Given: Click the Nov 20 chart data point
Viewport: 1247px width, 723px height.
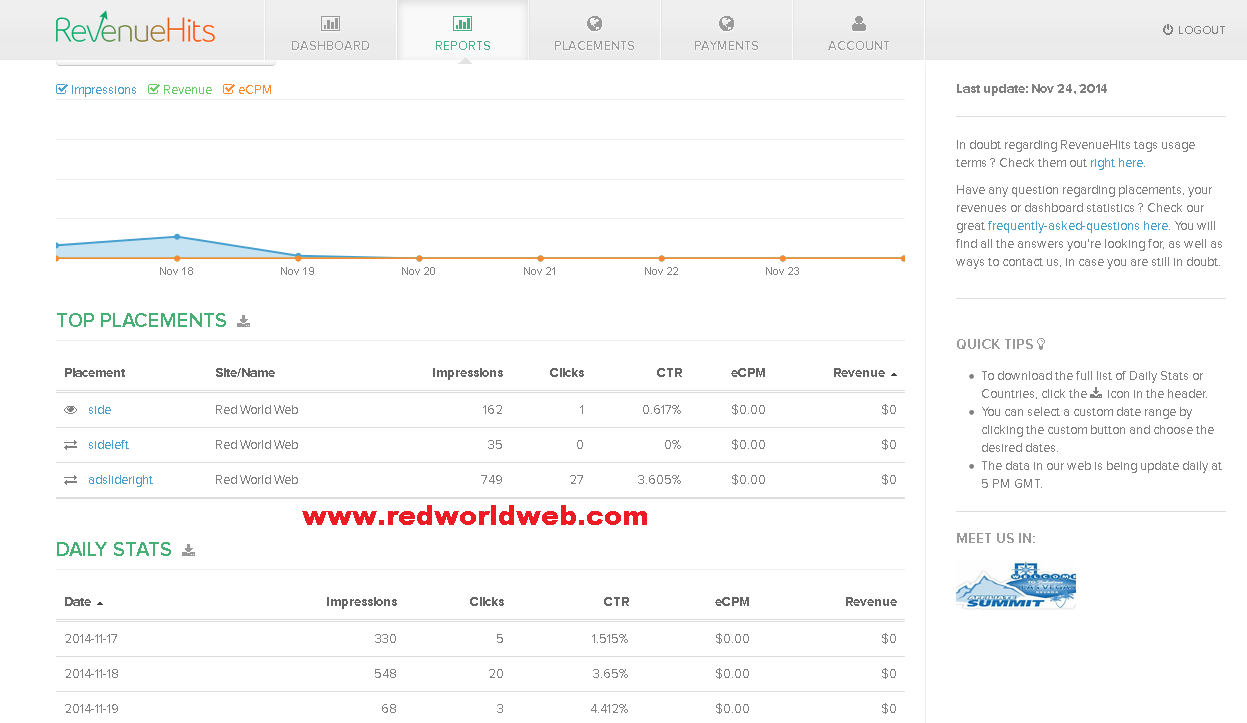Looking at the screenshot, I should pyautogui.click(x=419, y=258).
